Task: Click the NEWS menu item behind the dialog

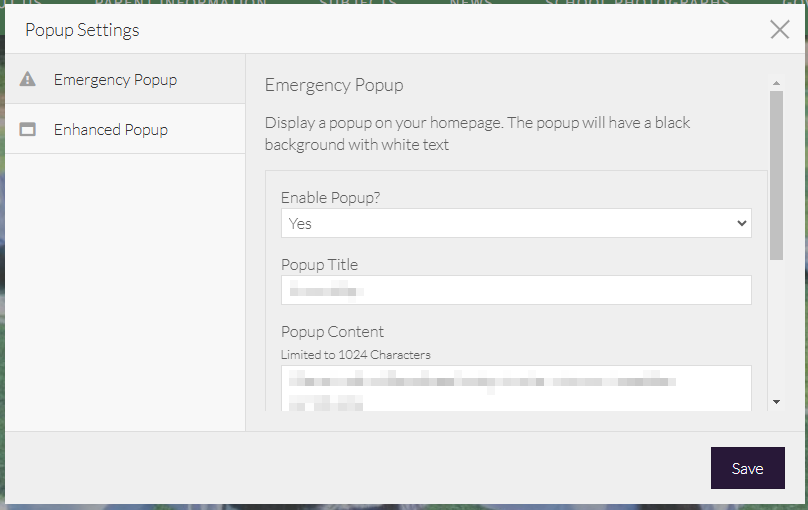Action: pos(470,3)
